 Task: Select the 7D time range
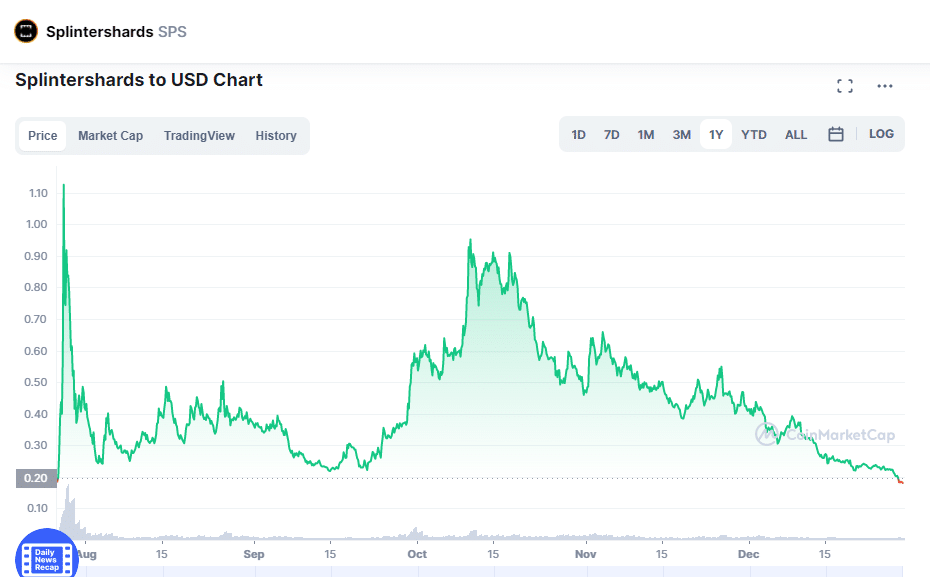click(611, 135)
